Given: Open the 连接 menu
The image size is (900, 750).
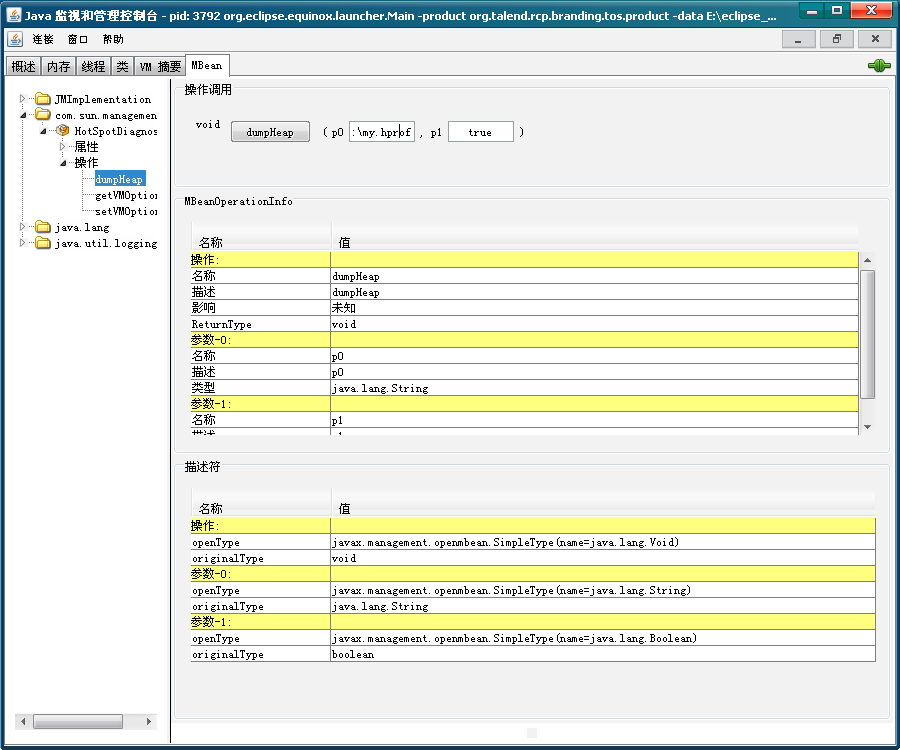Looking at the screenshot, I should 43,39.
